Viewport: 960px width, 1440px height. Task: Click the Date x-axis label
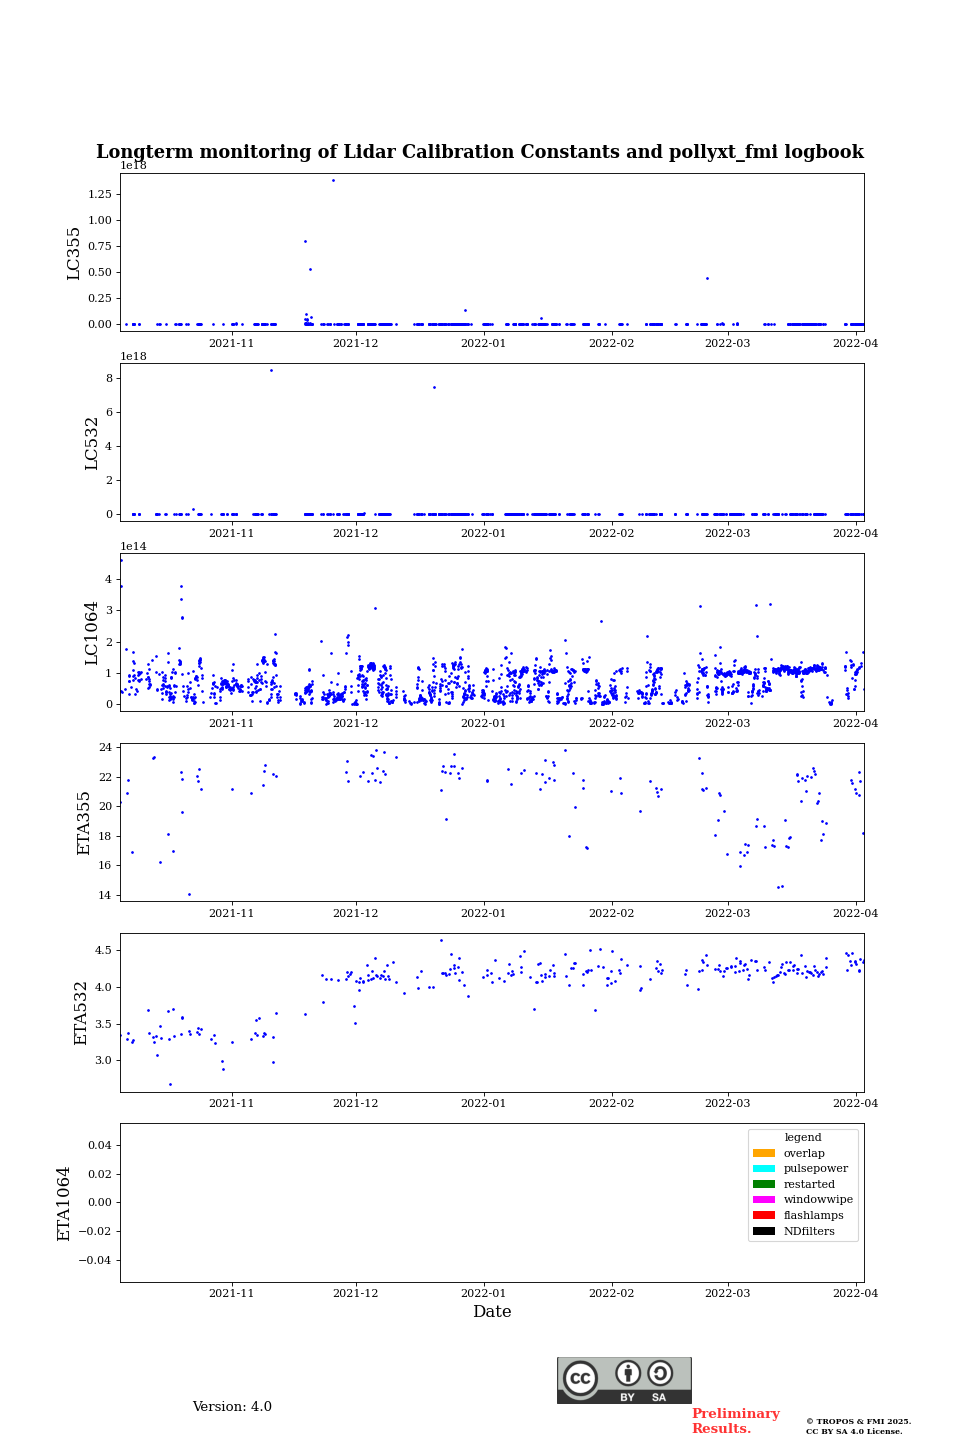coord(492,1312)
